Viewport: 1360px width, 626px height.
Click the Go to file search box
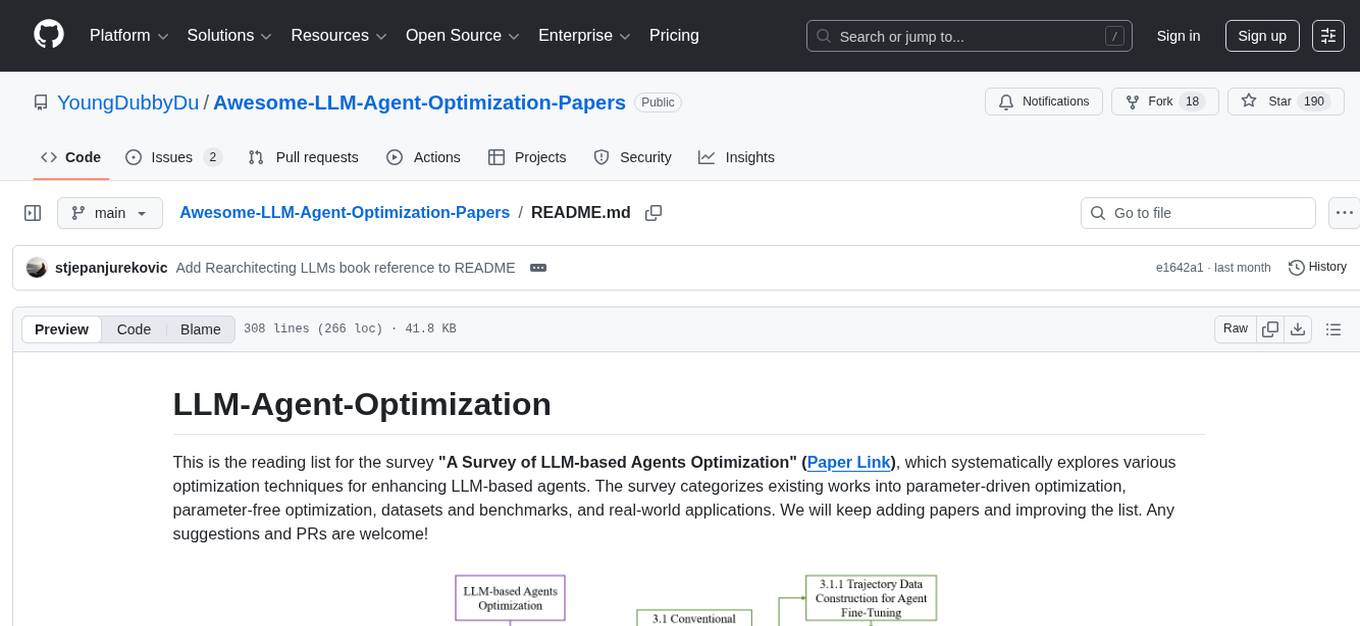[x=1197, y=212]
